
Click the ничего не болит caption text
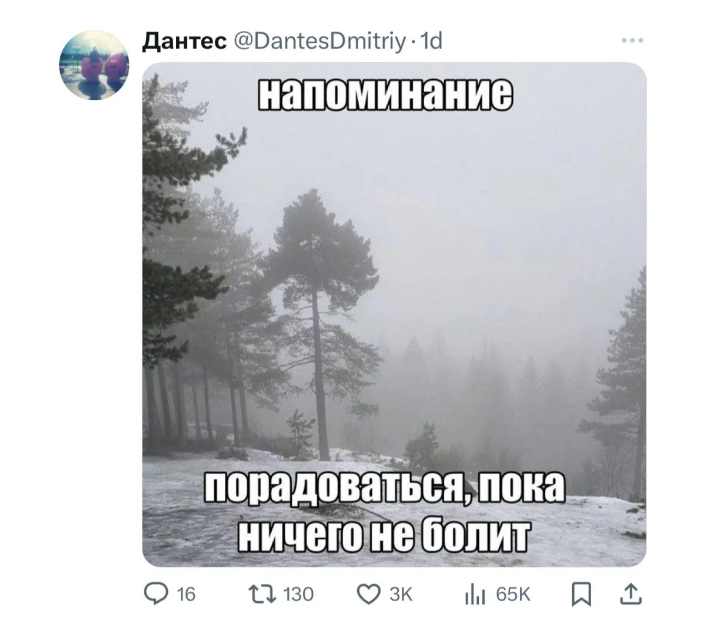tap(383, 535)
